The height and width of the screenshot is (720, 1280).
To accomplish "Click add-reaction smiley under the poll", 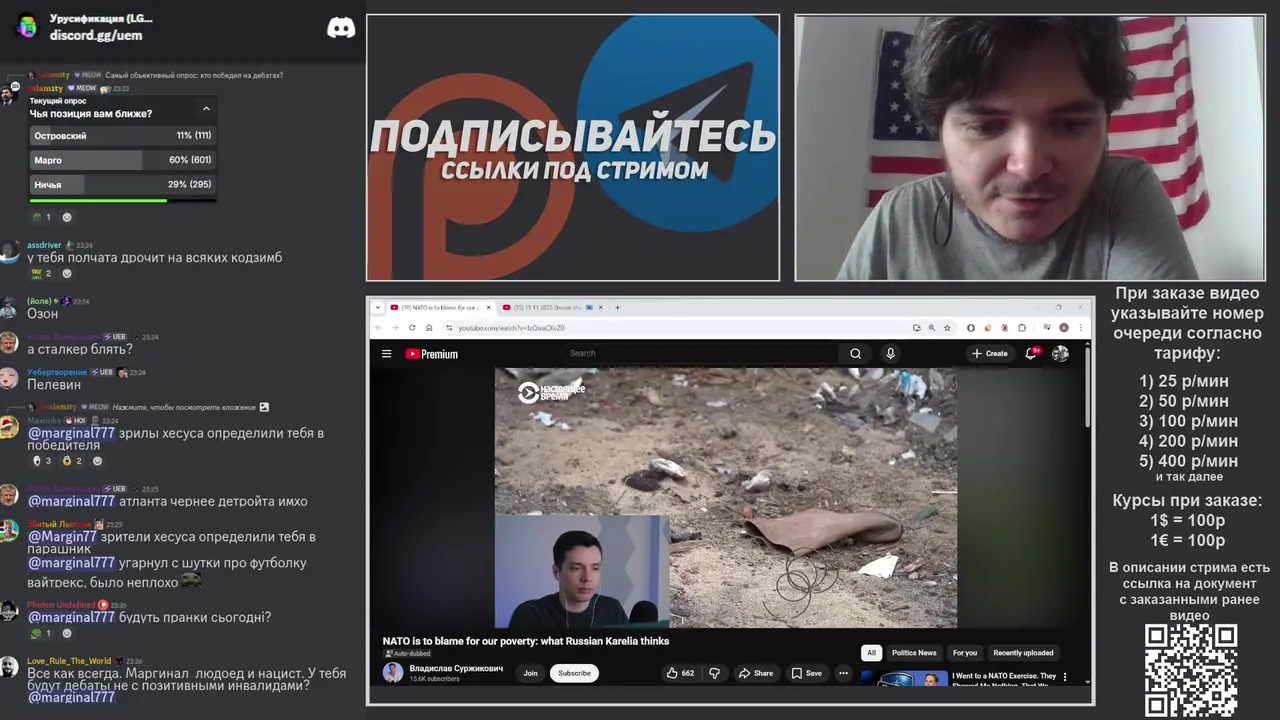I will 67,216.
